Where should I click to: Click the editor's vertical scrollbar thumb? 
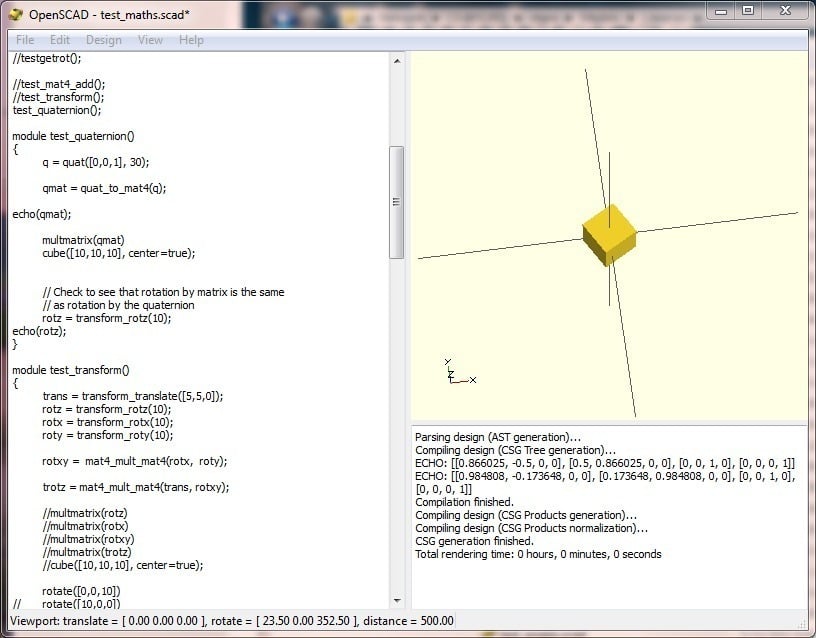(396, 202)
